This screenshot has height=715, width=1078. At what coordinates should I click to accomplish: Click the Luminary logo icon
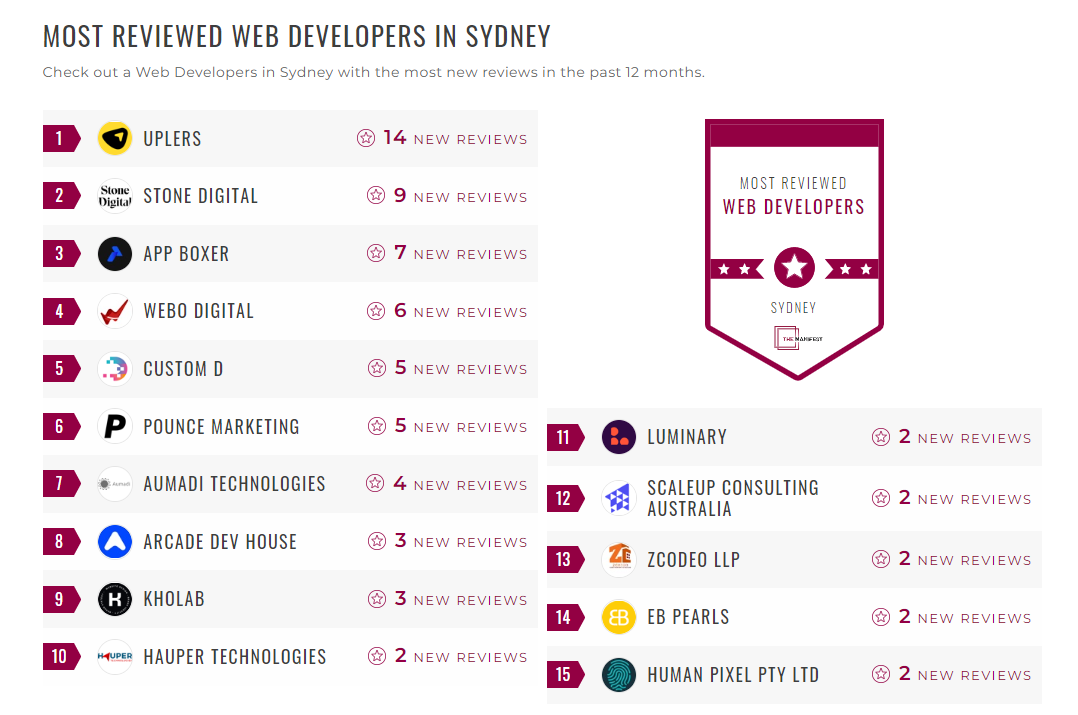(x=619, y=437)
